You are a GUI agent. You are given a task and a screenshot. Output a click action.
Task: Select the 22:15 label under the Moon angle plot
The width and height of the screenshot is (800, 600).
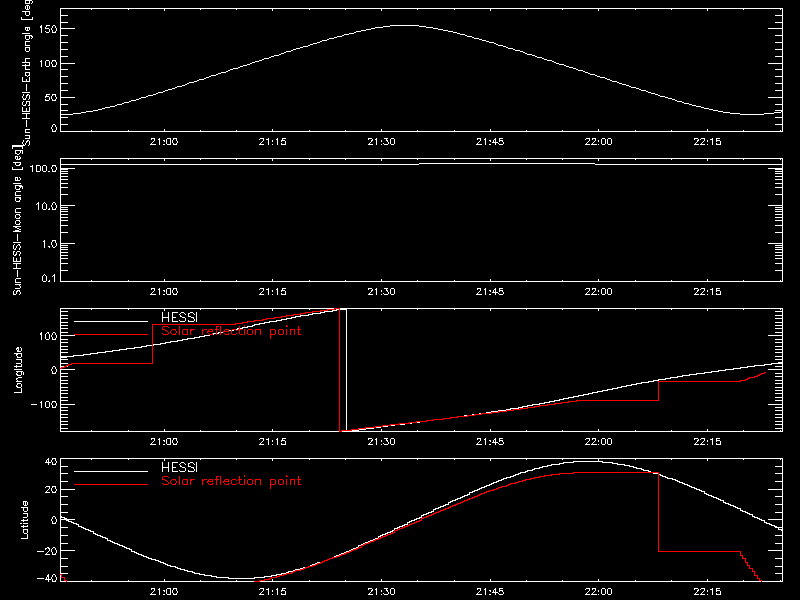(707, 292)
